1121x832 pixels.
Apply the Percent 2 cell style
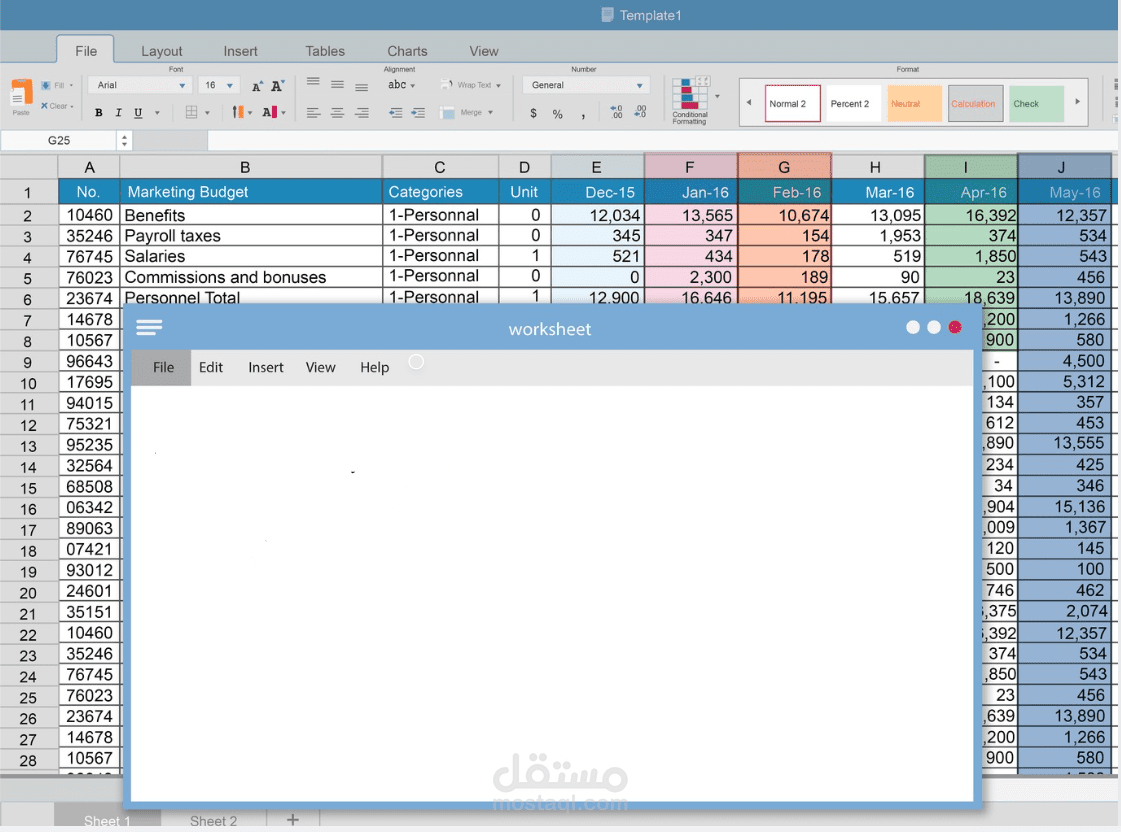(x=852, y=102)
